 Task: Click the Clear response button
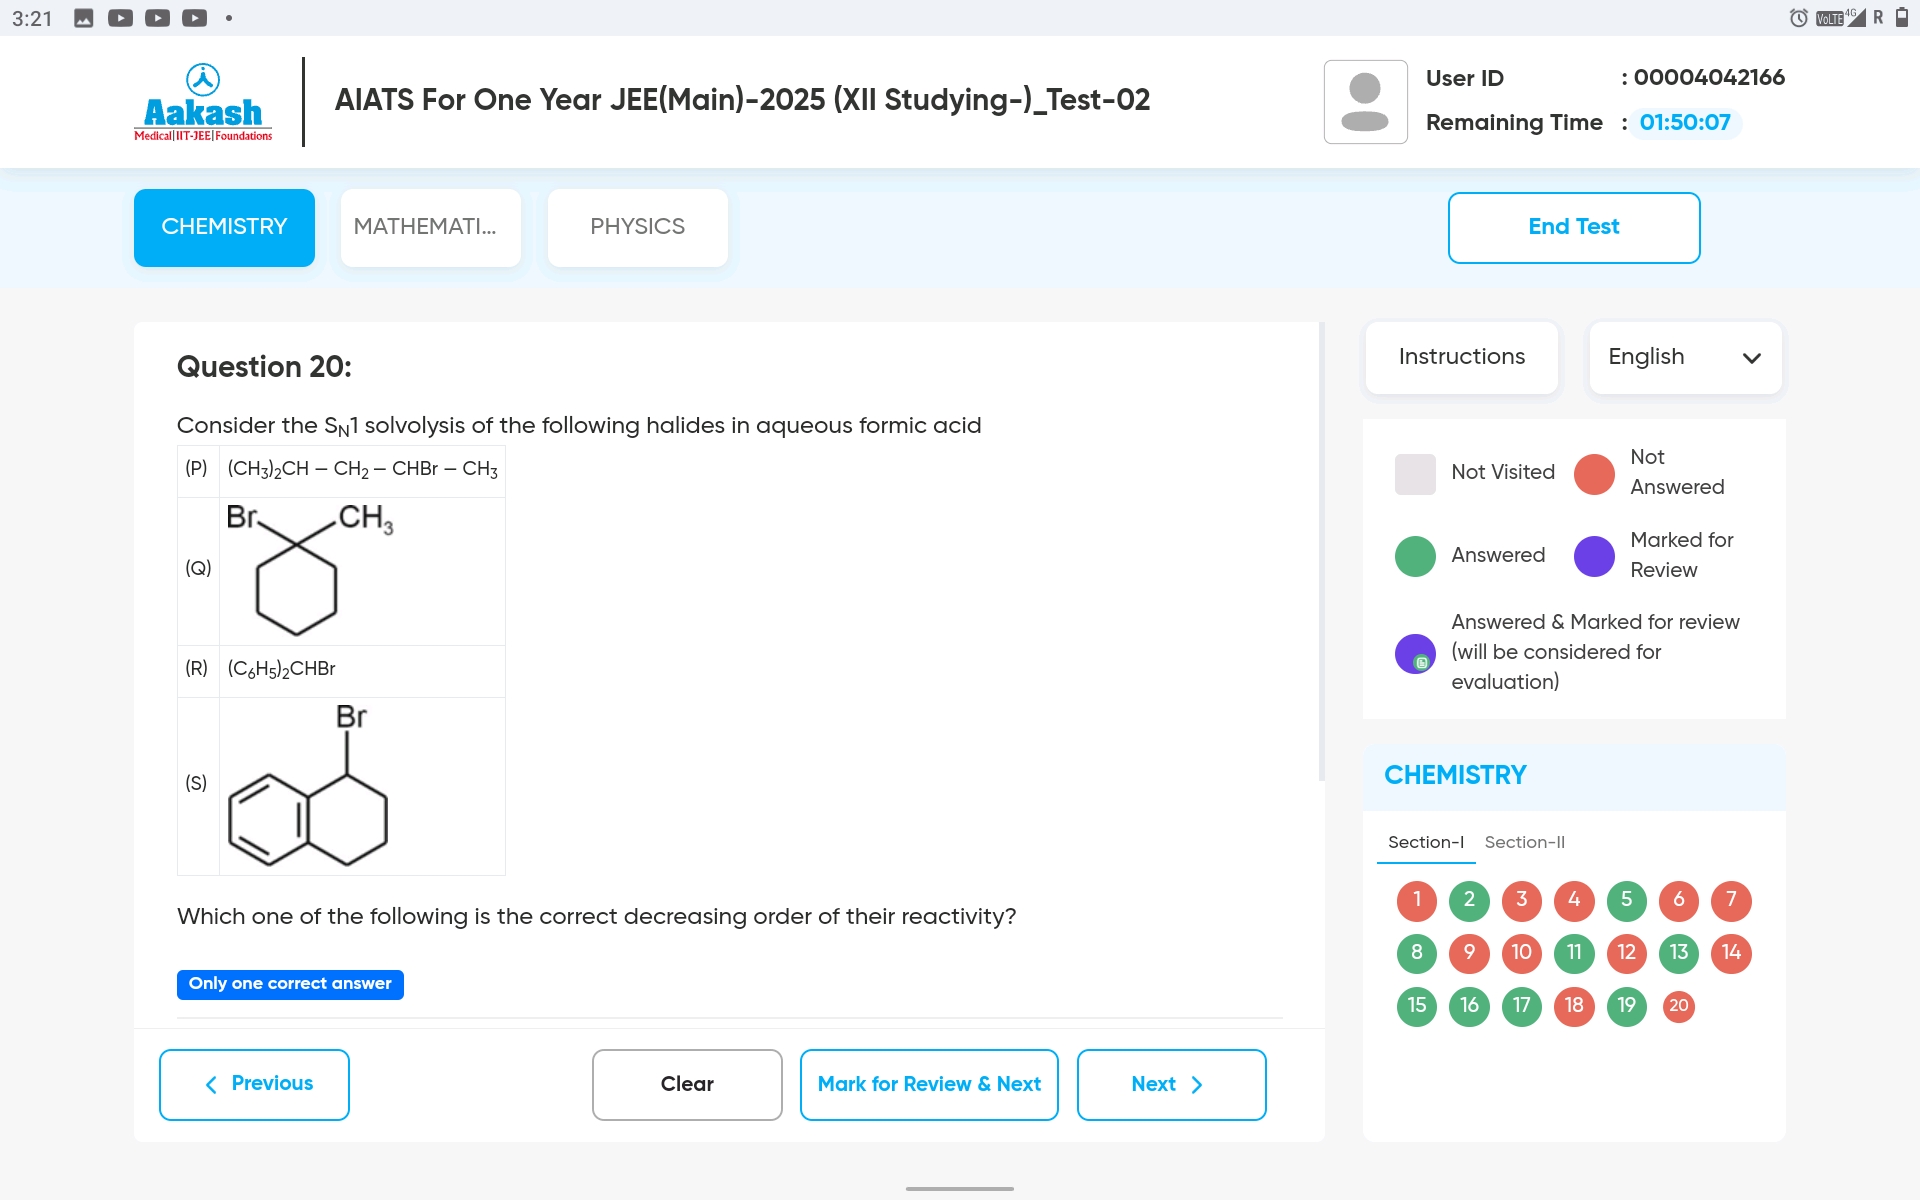point(687,1082)
